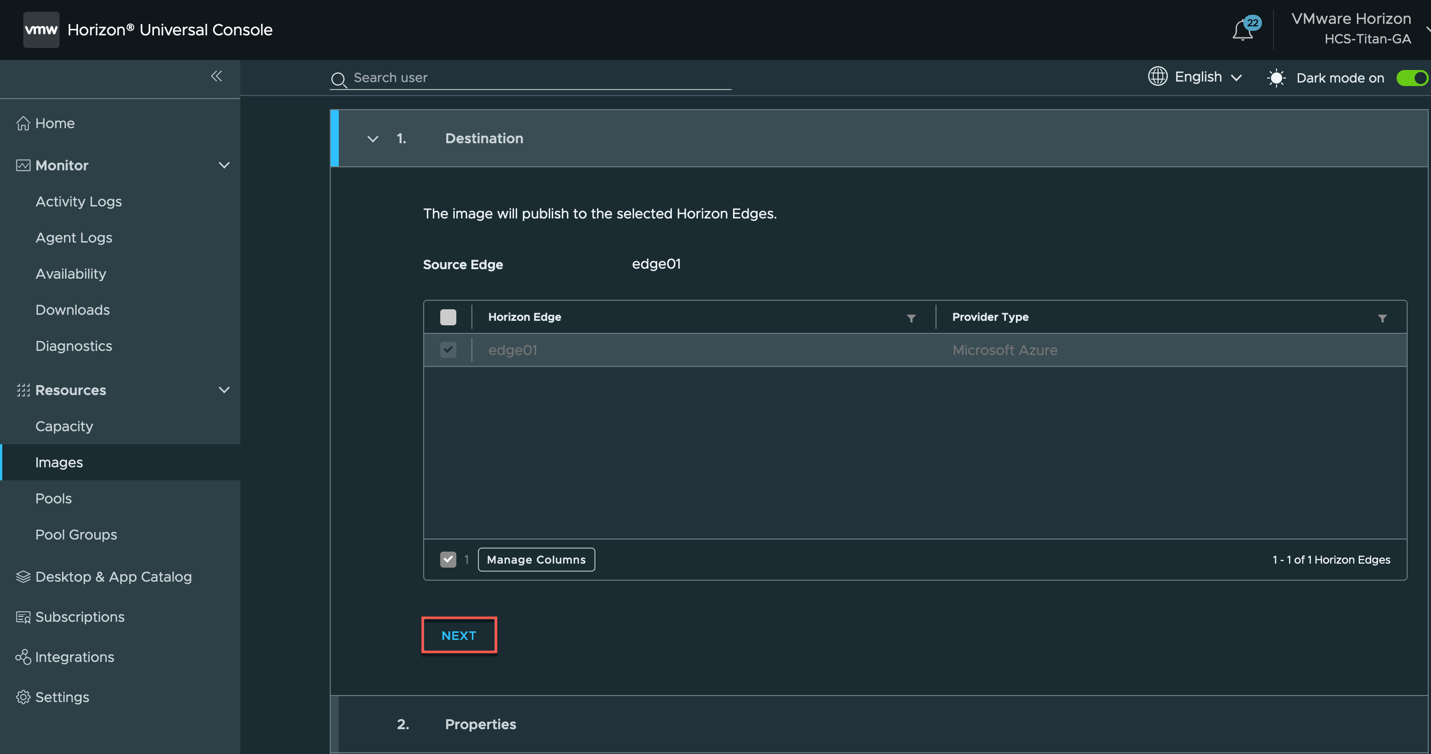Collapse the Destination step chevron
This screenshot has height=754, width=1431.
pyautogui.click(x=372, y=139)
